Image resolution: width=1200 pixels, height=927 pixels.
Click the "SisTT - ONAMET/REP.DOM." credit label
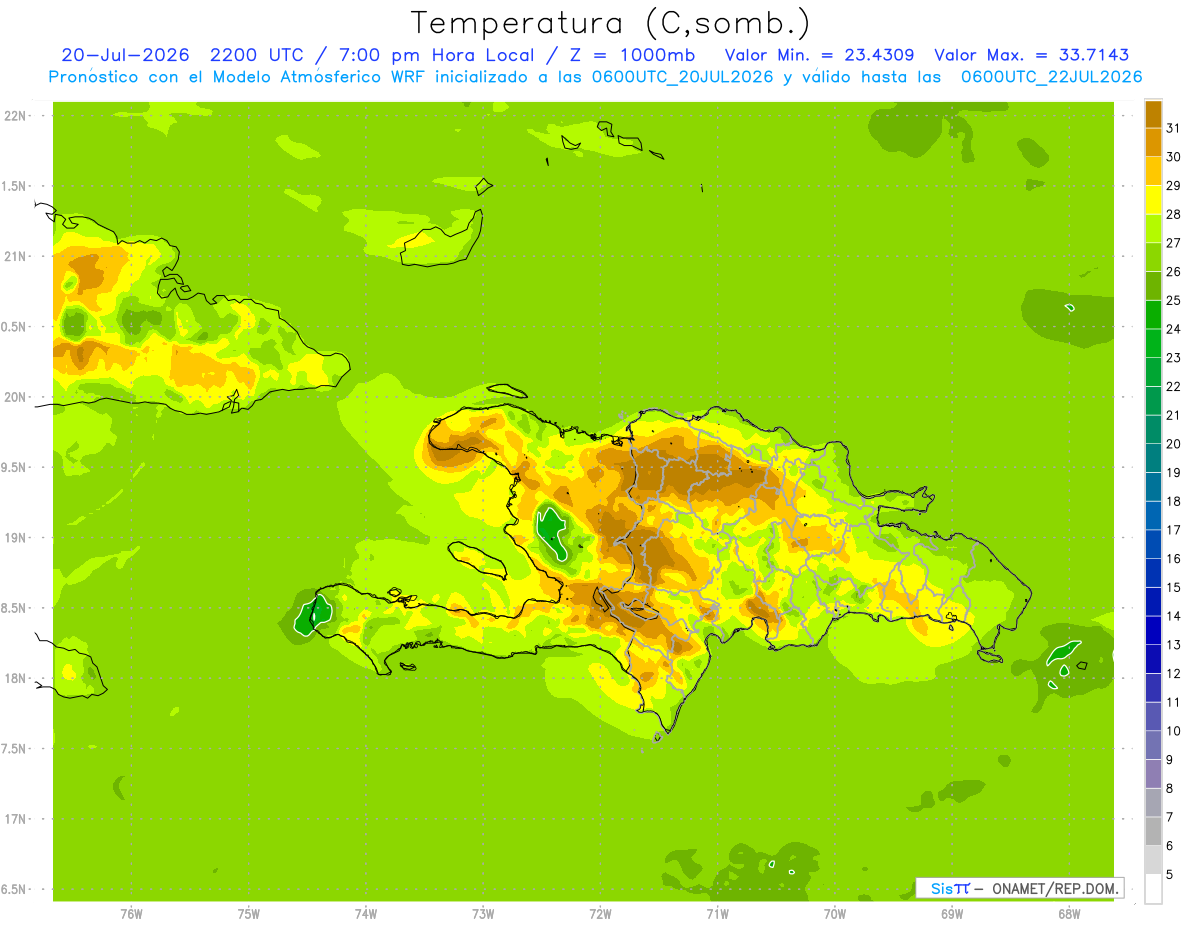[1019, 888]
